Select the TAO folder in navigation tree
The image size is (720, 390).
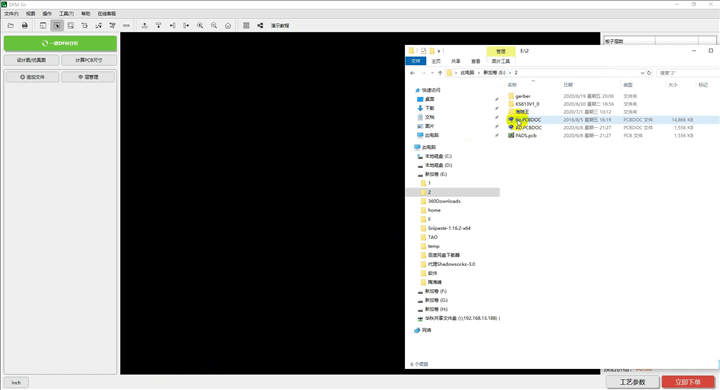click(433, 237)
